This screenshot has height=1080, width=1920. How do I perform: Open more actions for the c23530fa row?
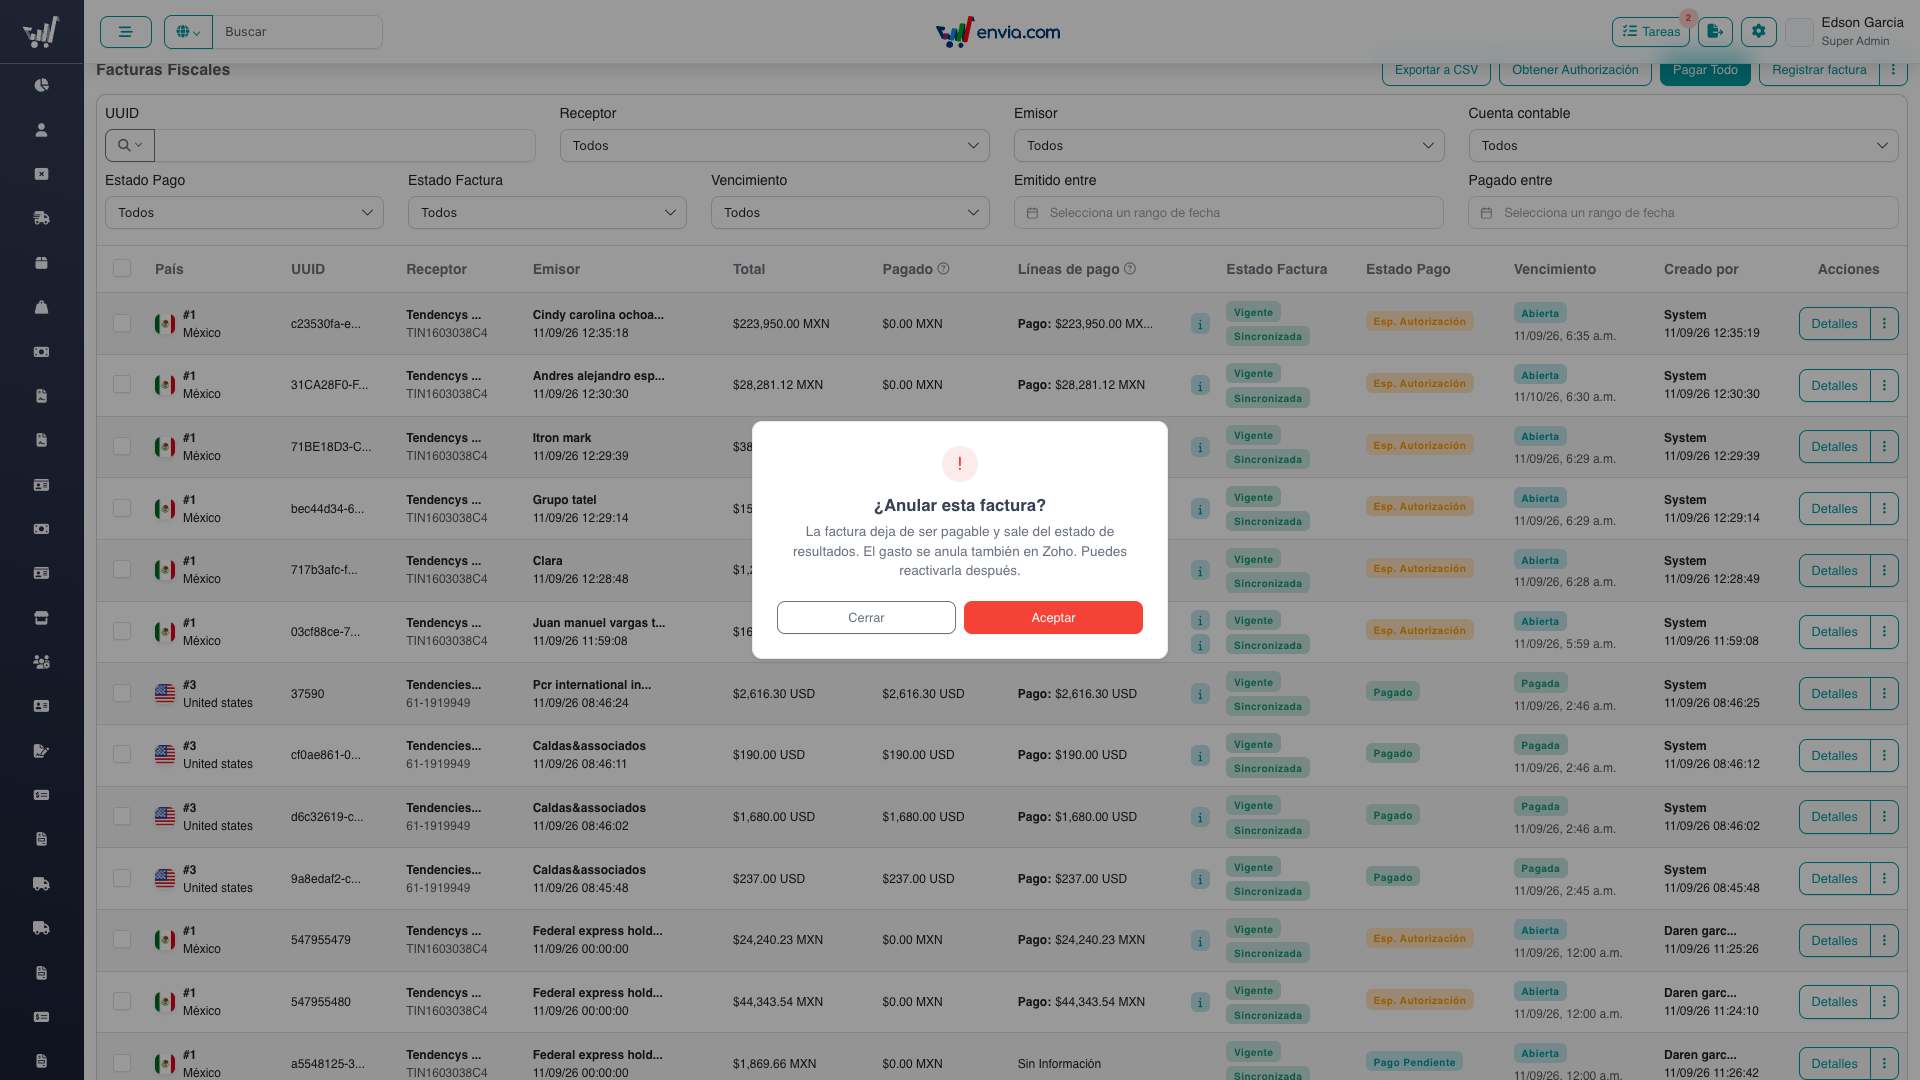pyautogui.click(x=1884, y=324)
